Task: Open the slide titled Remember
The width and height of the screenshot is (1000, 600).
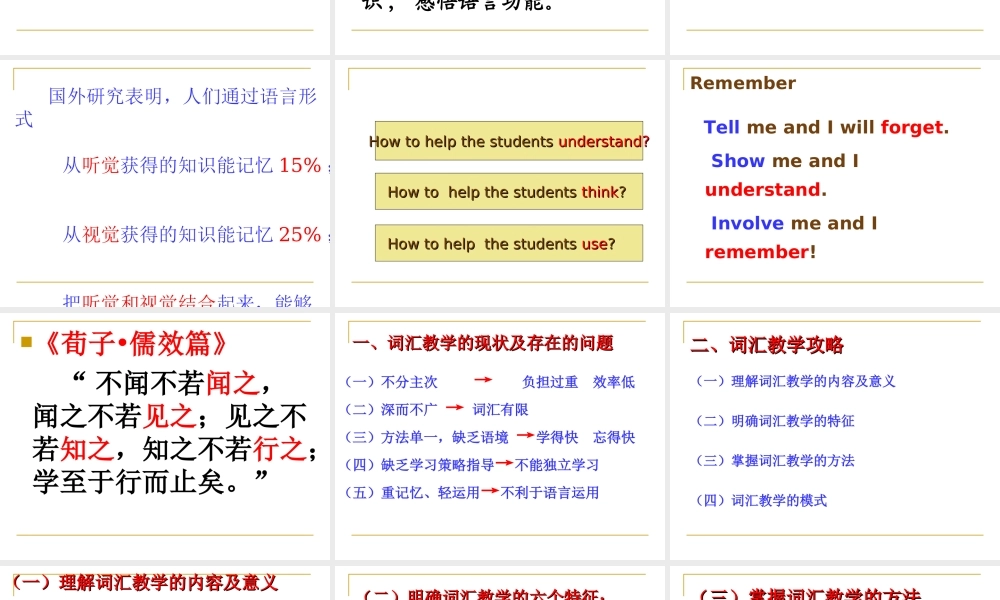Action: coord(835,183)
